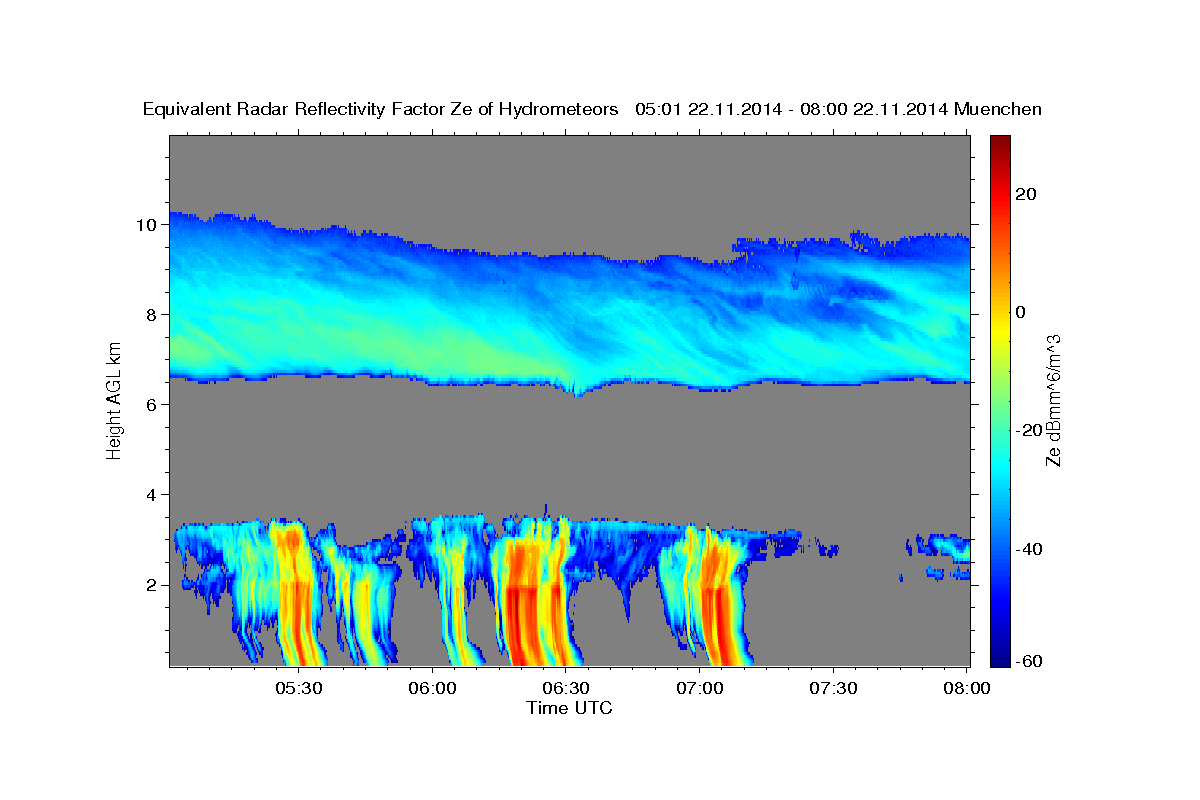Viewport: 1200px width, 800px height.
Task: Click the 08:00 time tick label
Action: coord(966,688)
